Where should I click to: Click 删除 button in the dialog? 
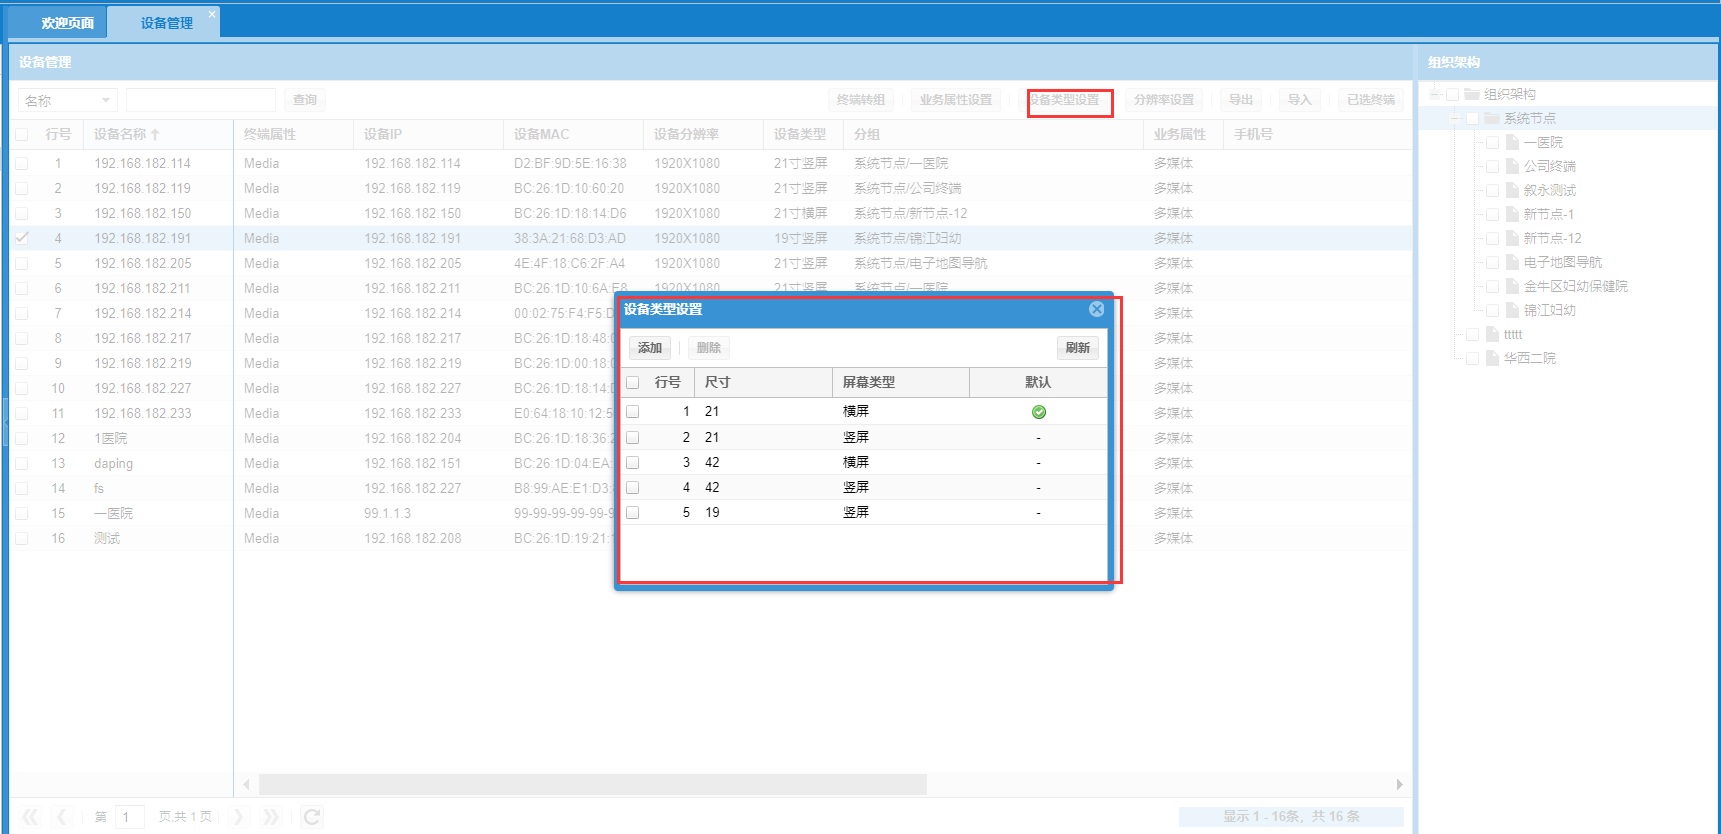pos(709,347)
